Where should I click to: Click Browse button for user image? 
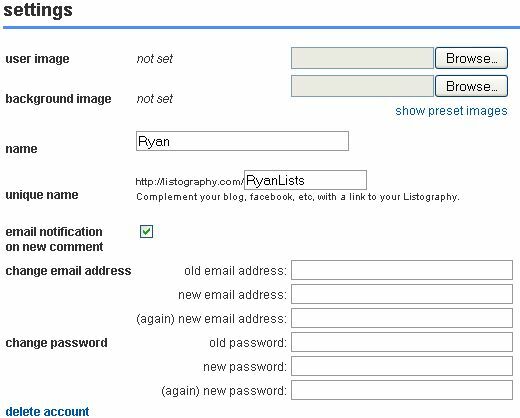(x=471, y=58)
